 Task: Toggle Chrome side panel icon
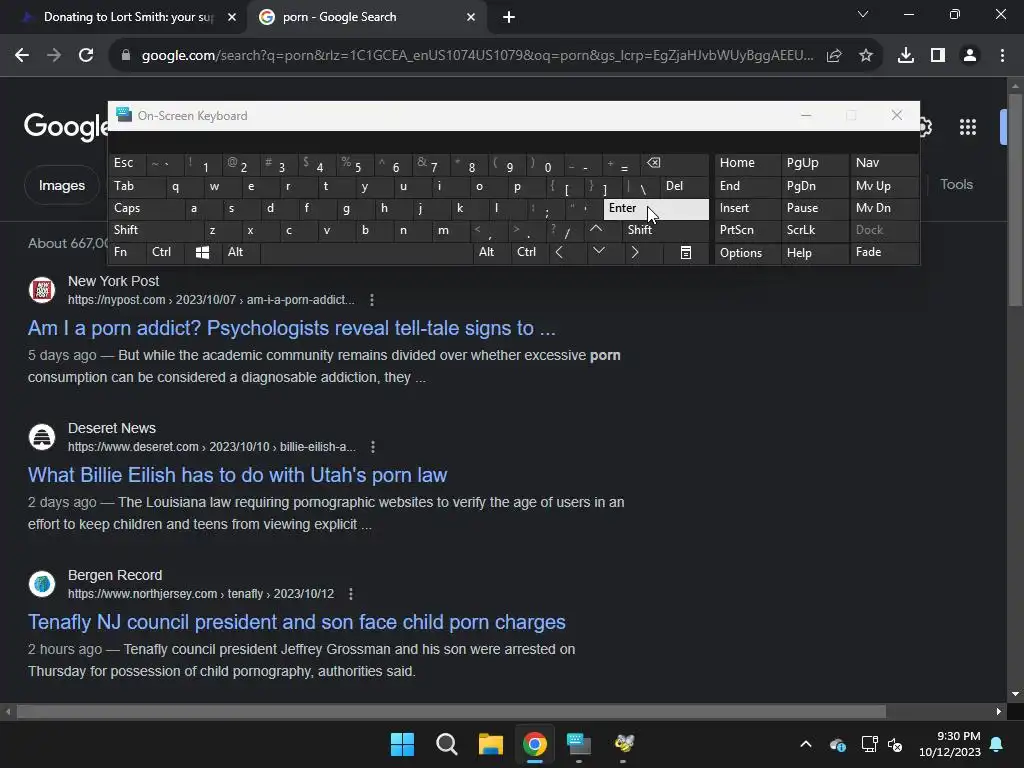[938, 56]
